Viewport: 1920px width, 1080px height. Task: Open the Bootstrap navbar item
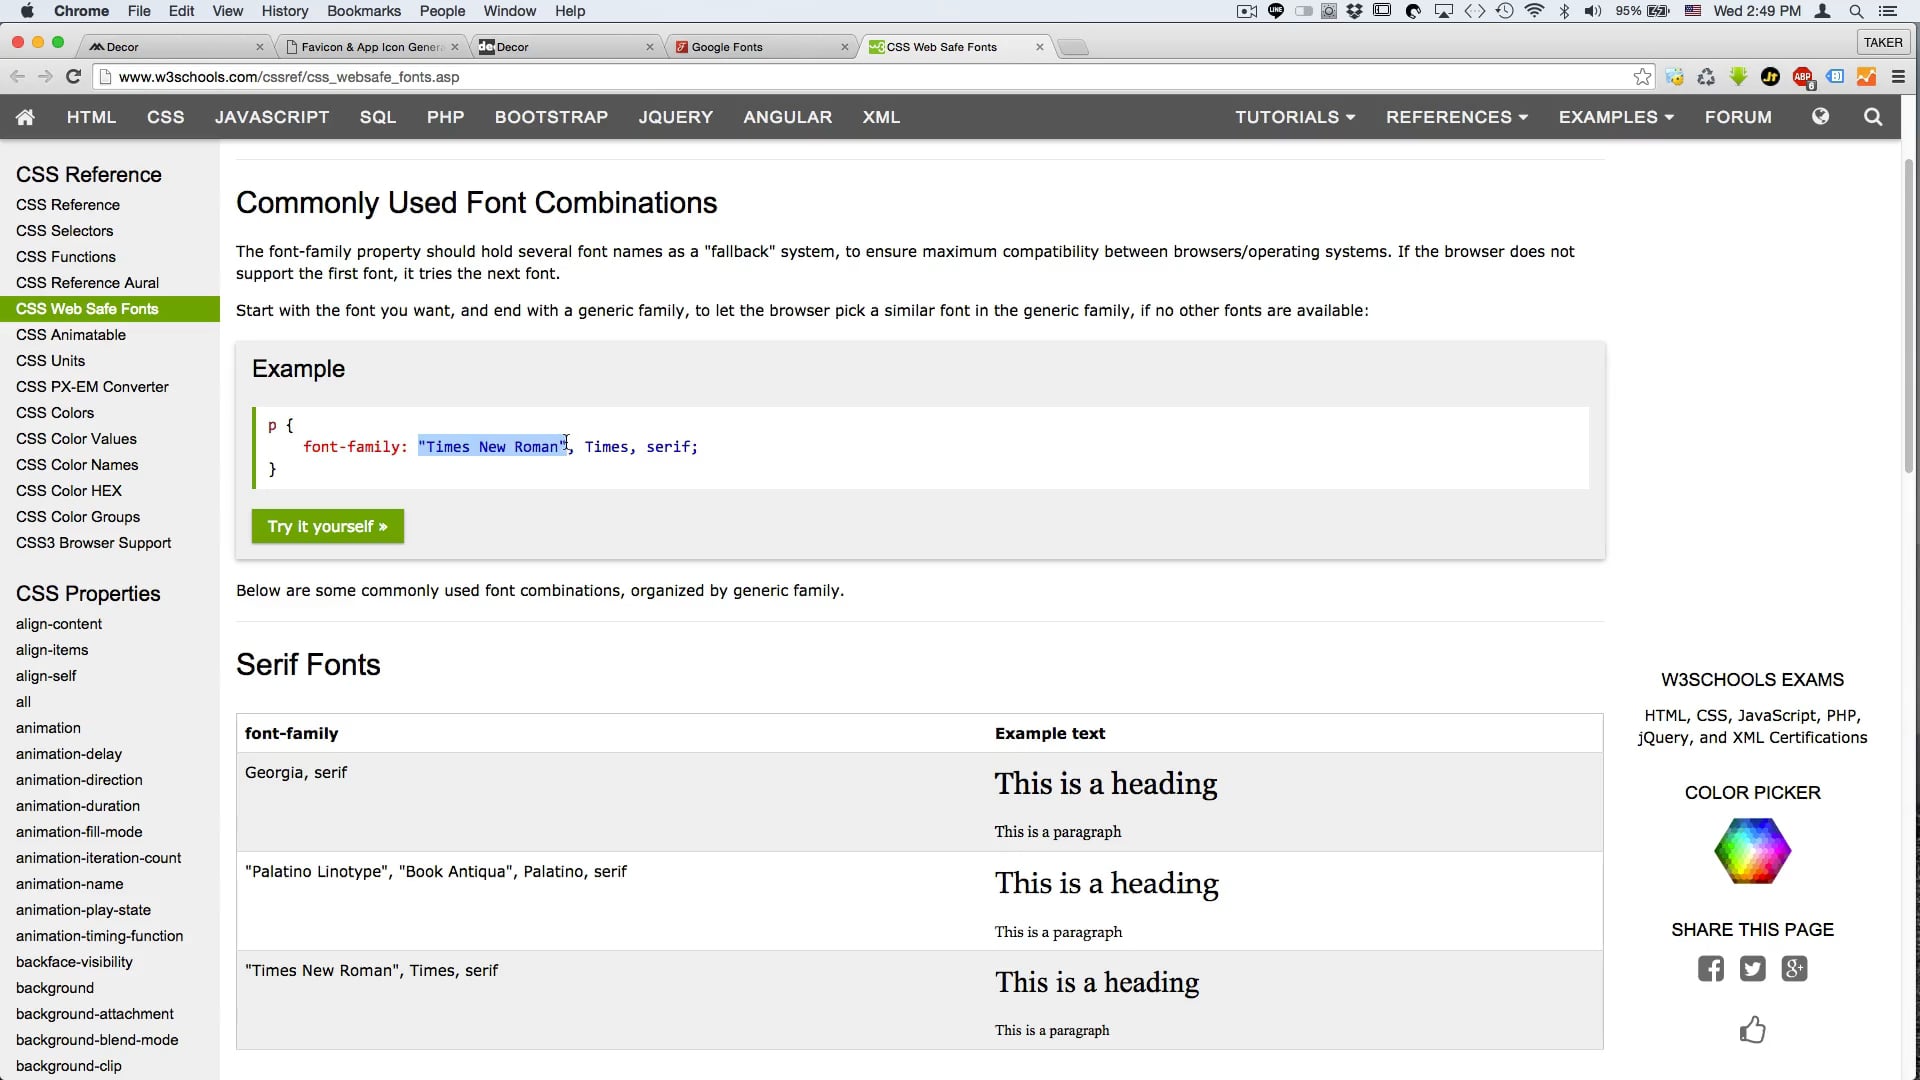pos(551,117)
